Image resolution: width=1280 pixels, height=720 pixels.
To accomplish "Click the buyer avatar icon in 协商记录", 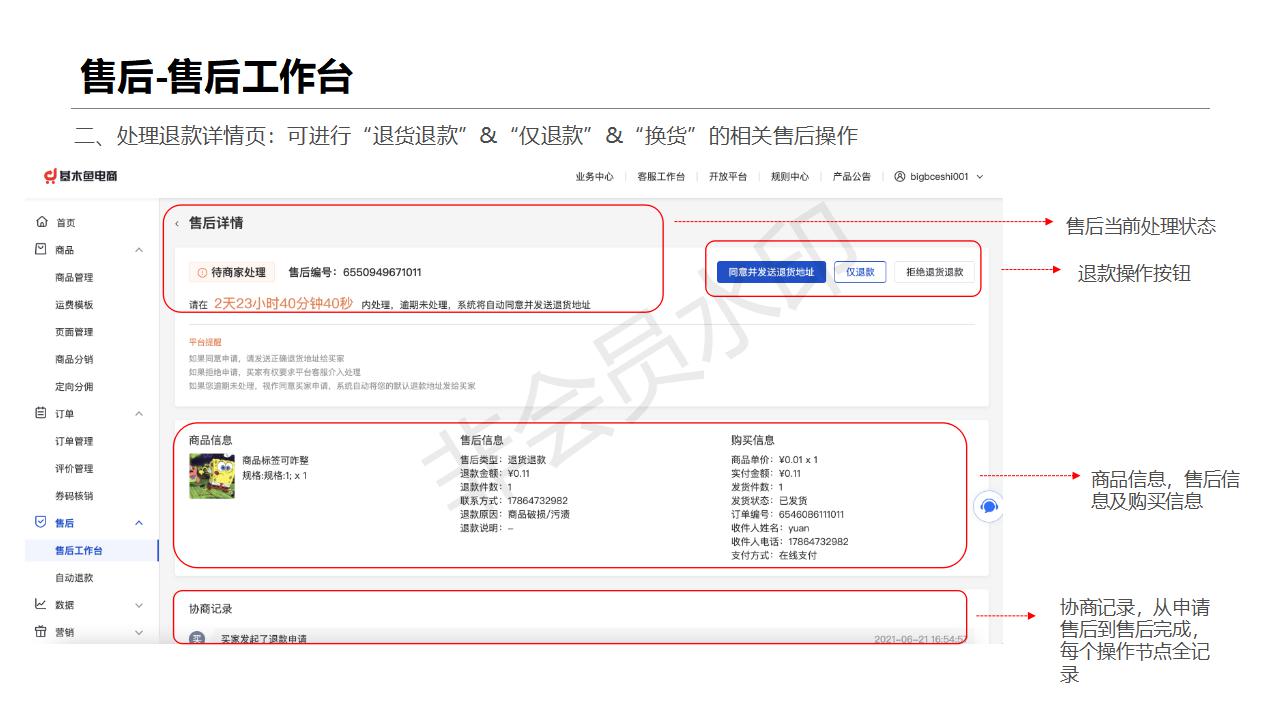I will tap(197, 638).
